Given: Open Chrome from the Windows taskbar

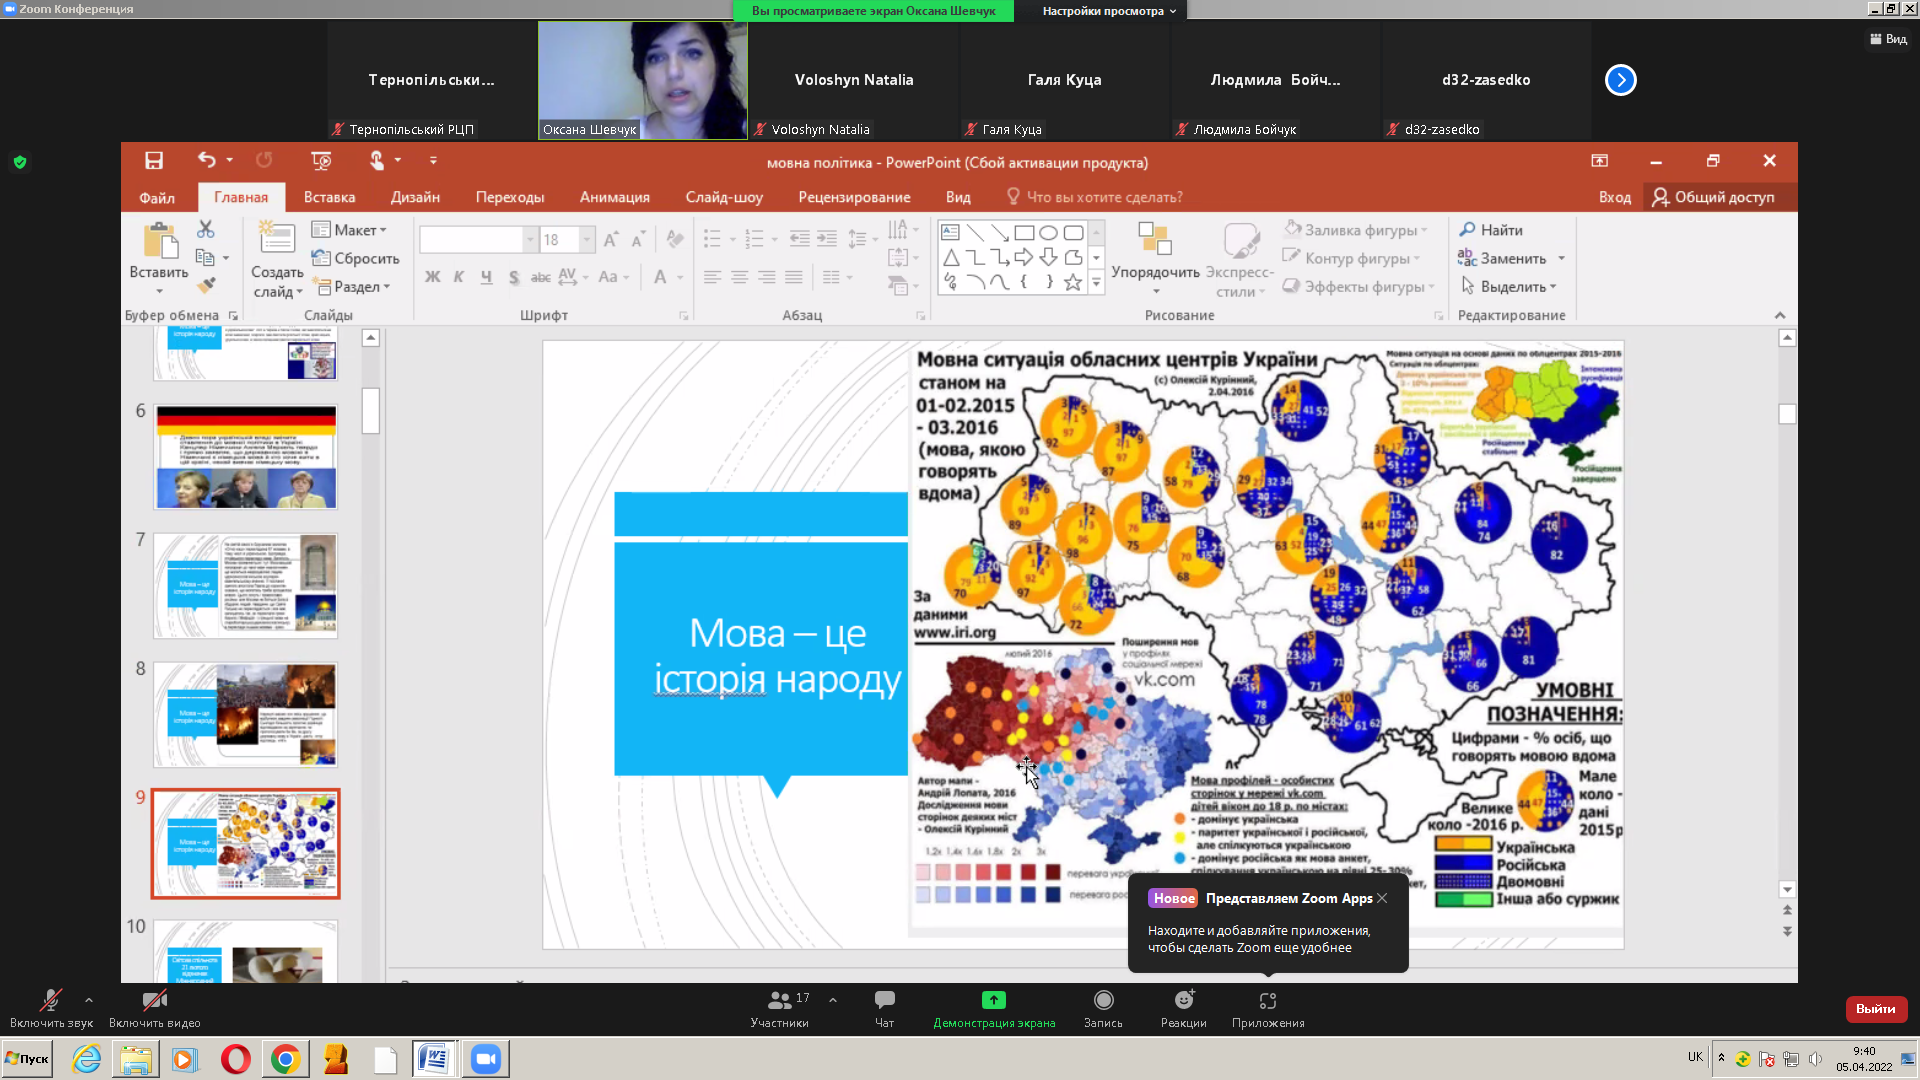Looking at the screenshot, I should [x=285, y=1059].
